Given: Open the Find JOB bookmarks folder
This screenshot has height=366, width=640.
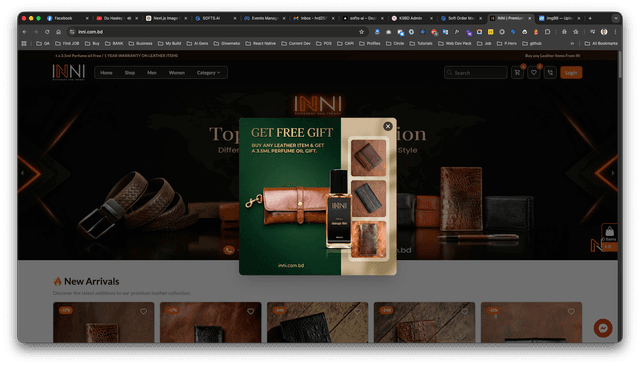Looking at the screenshot, I should point(67,43).
